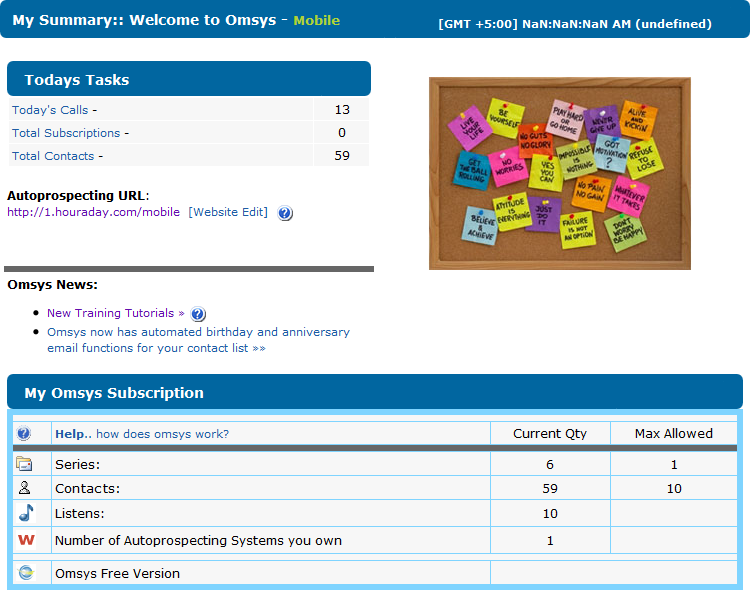Image resolution: width=750 pixels, height=597 pixels.
Task: Click the Contacts person icon
Action: click(24, 487)
